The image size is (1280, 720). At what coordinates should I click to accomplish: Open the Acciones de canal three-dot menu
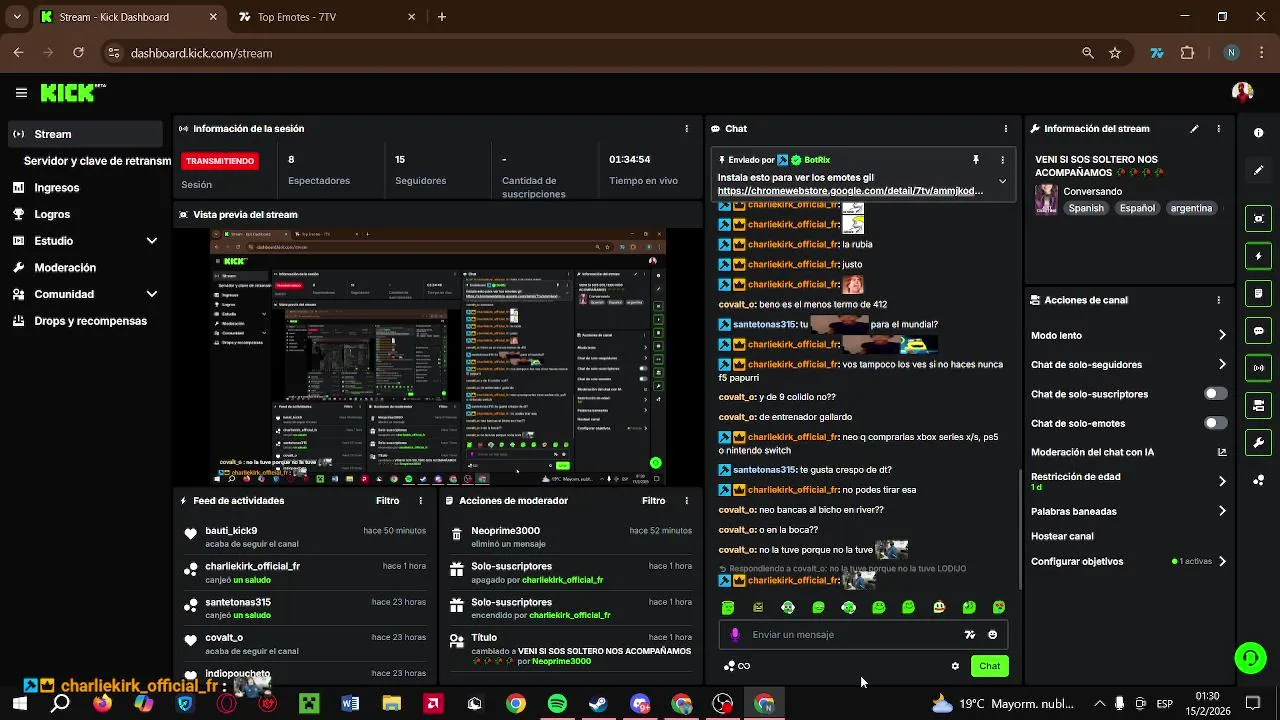pyautogui.click(x=1218, y=300)
